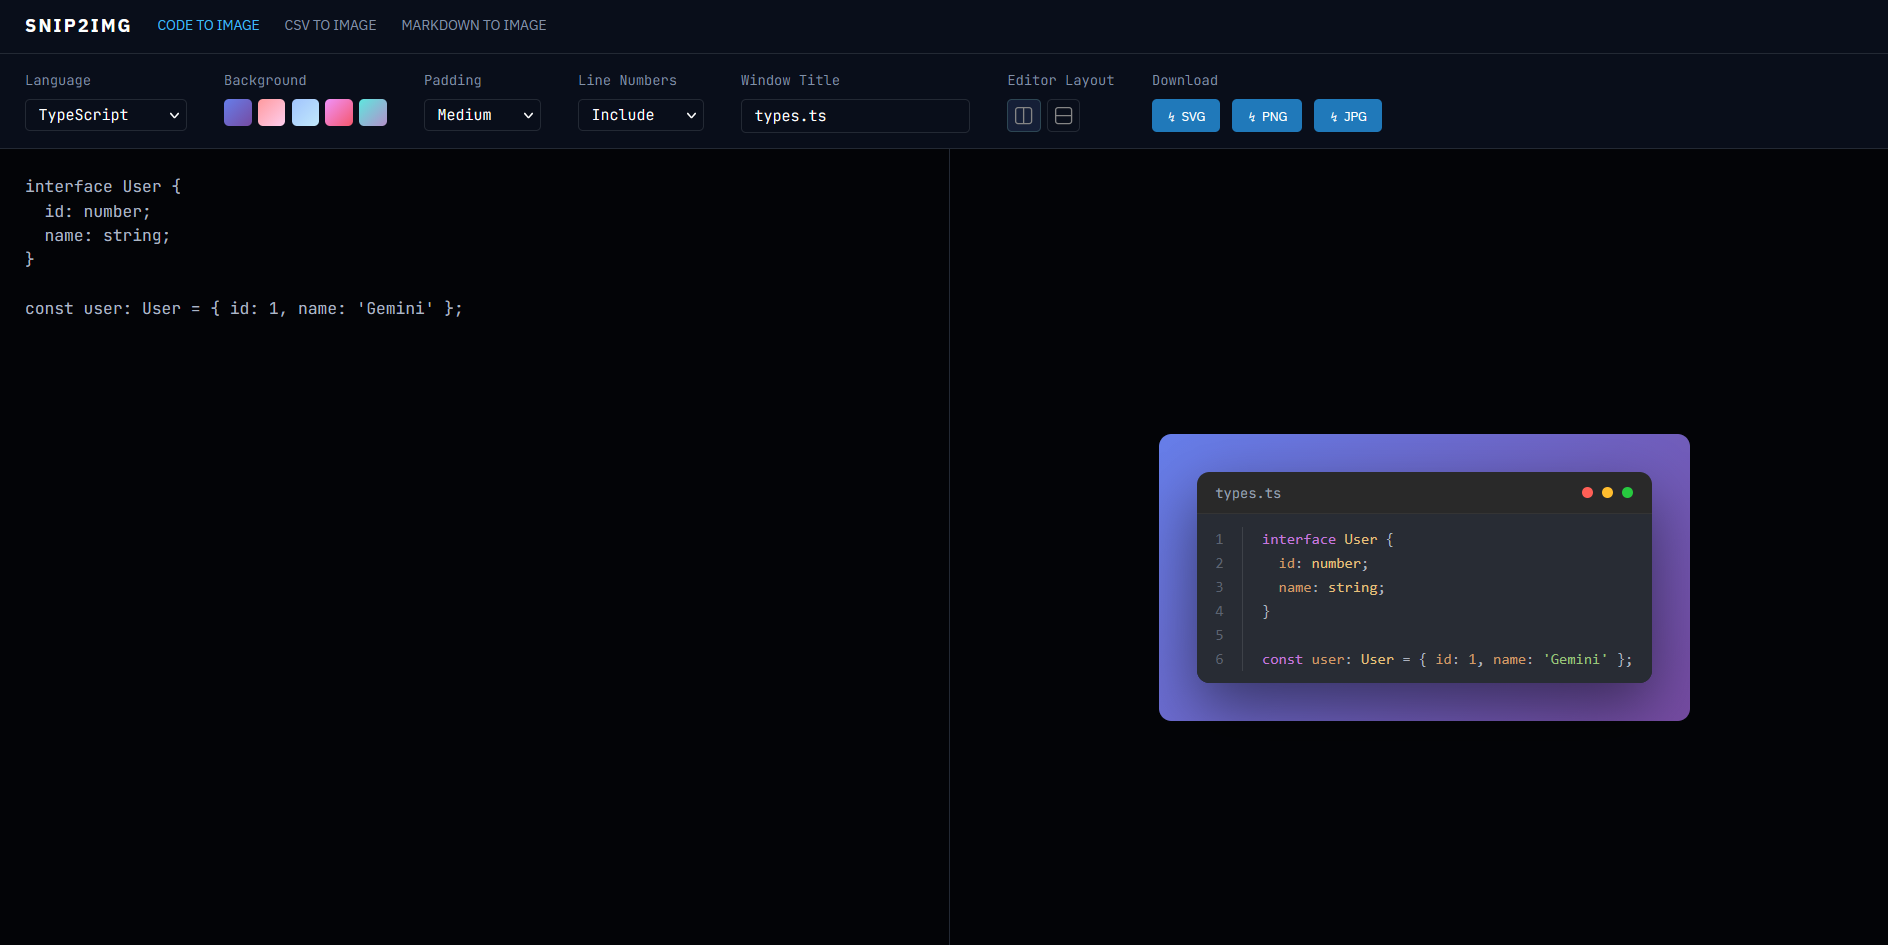Click the yellow window dot in preview
This screenshot has width=1888, height=945.
point(1607,492)
